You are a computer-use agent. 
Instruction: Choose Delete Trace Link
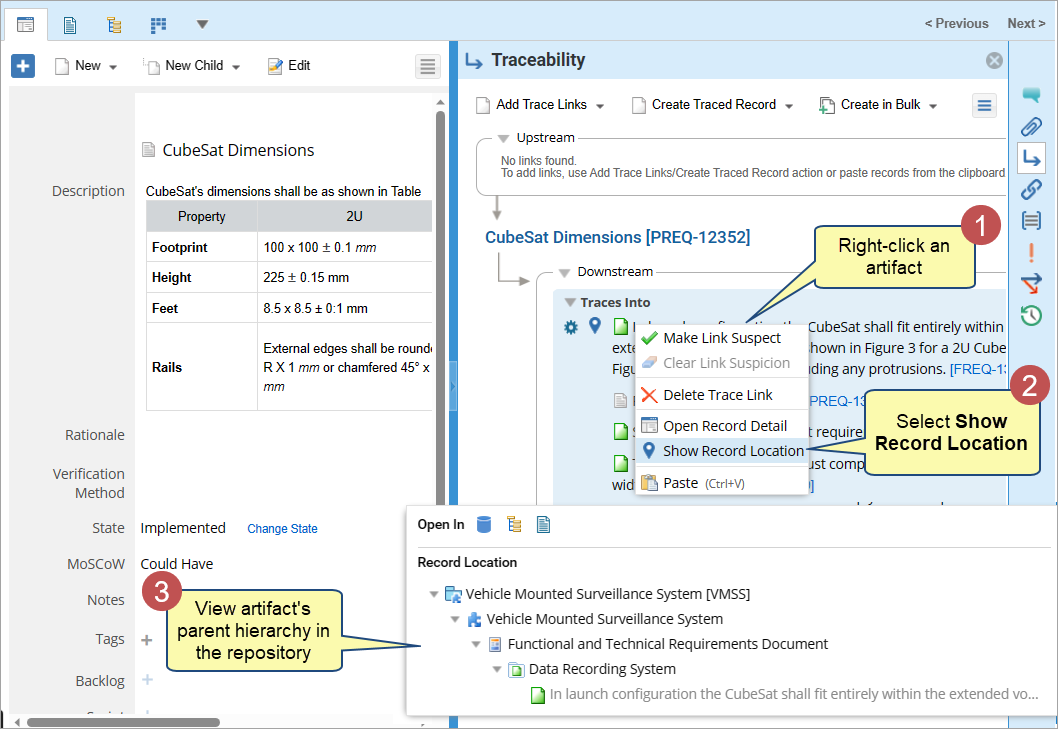722,395
